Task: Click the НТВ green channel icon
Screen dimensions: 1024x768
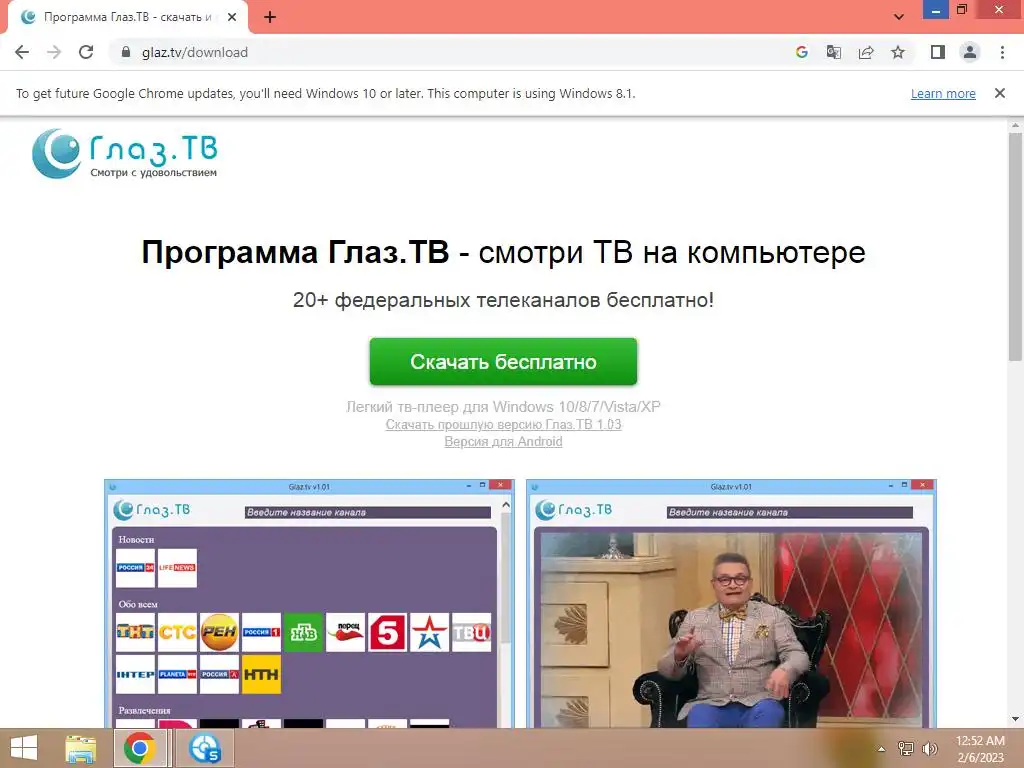Action: pyautogui.click(x=304, y=632)
